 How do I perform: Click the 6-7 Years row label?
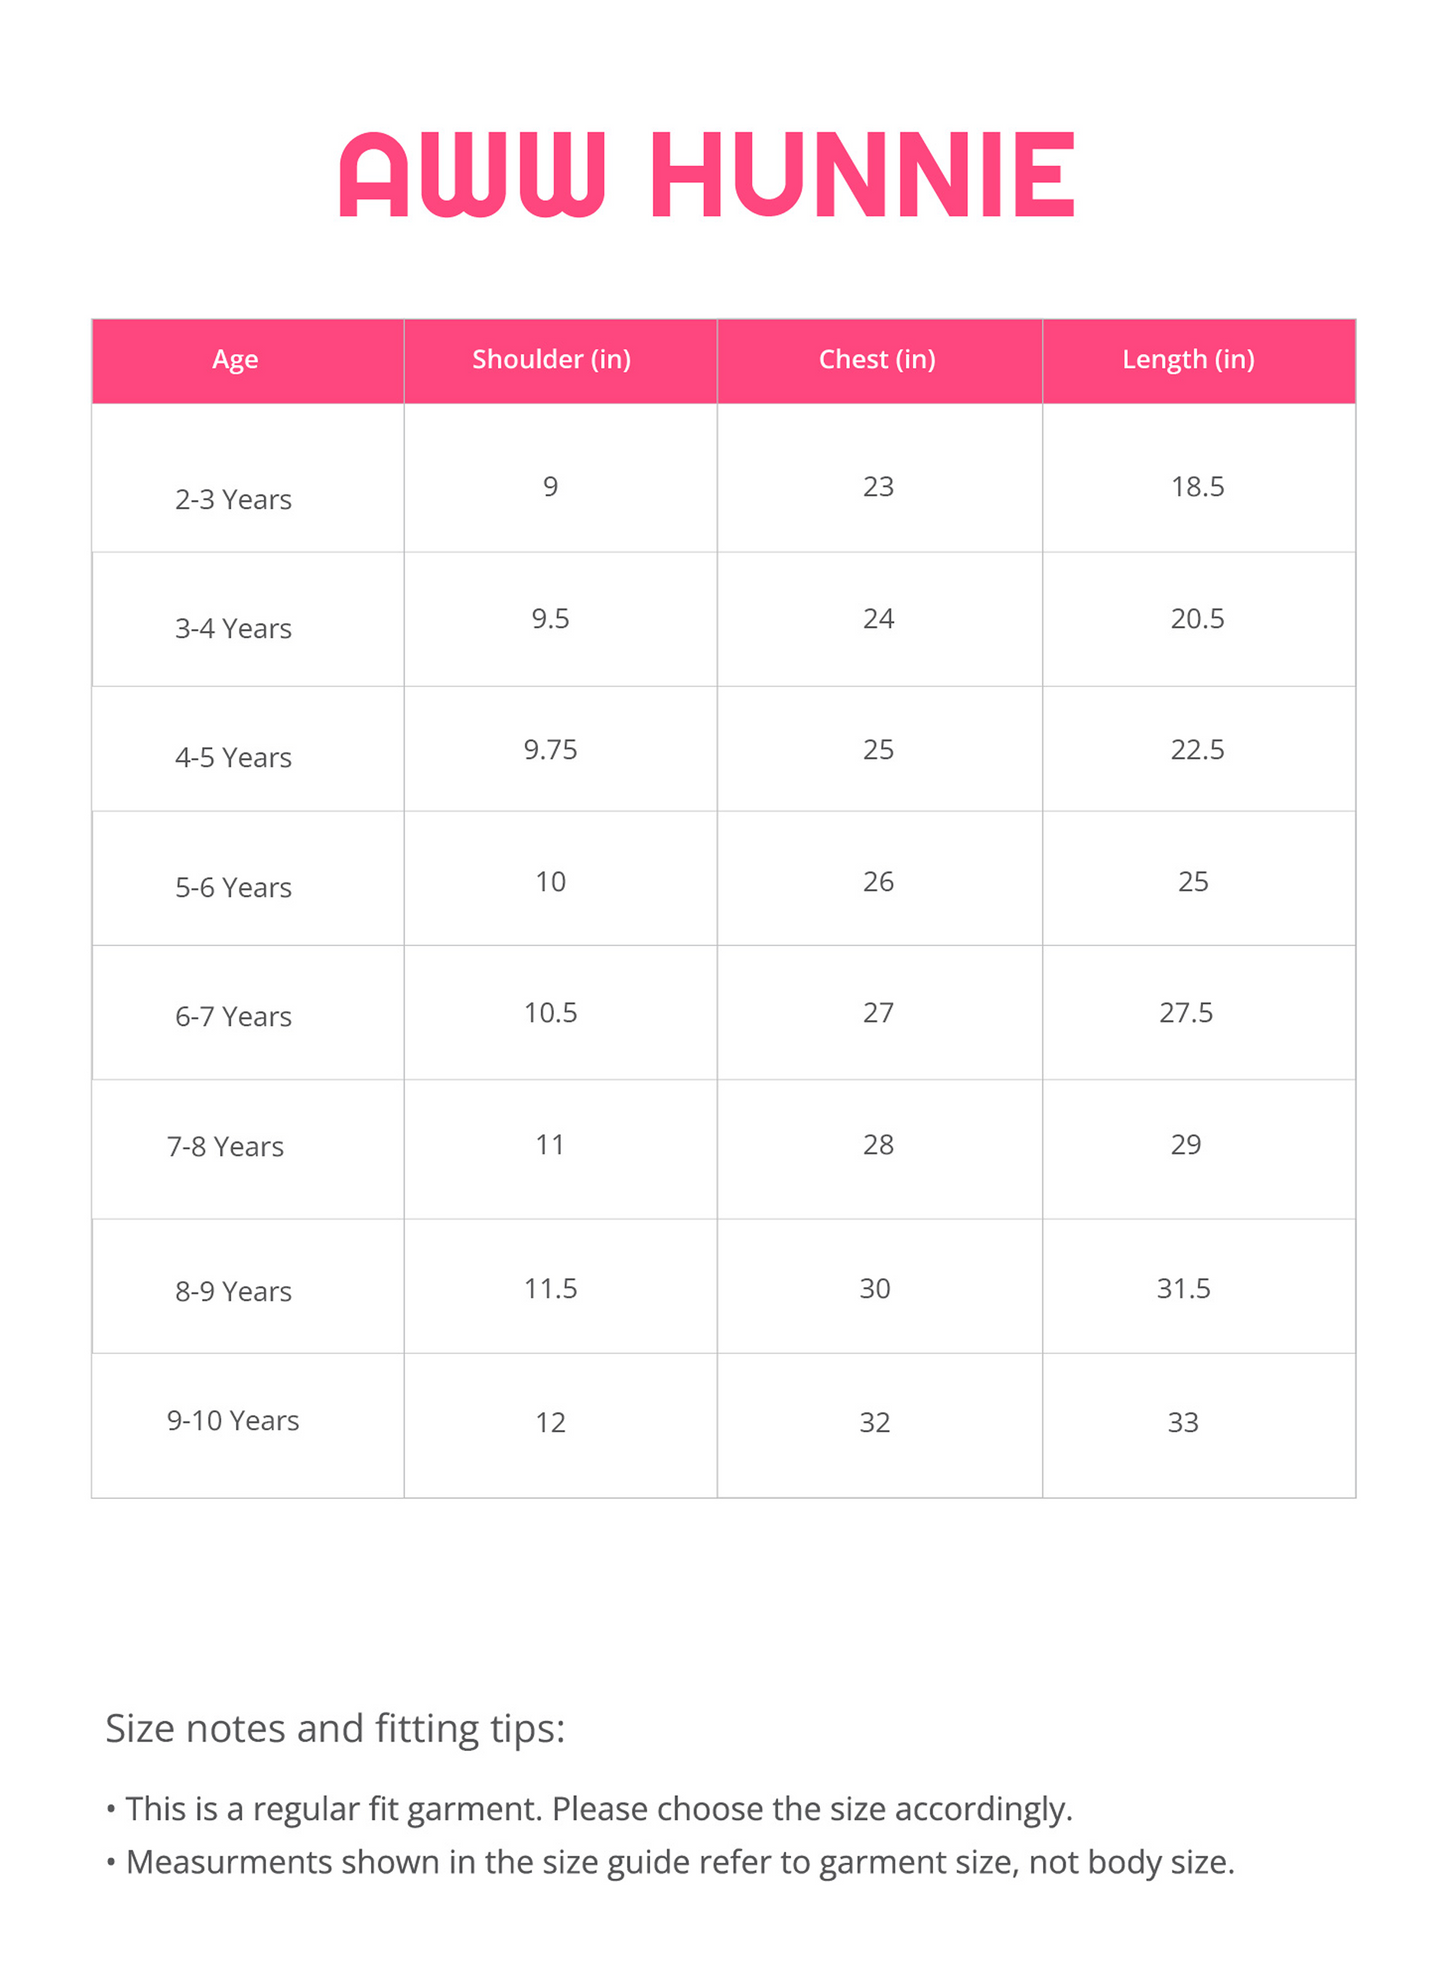[233, 1016]
